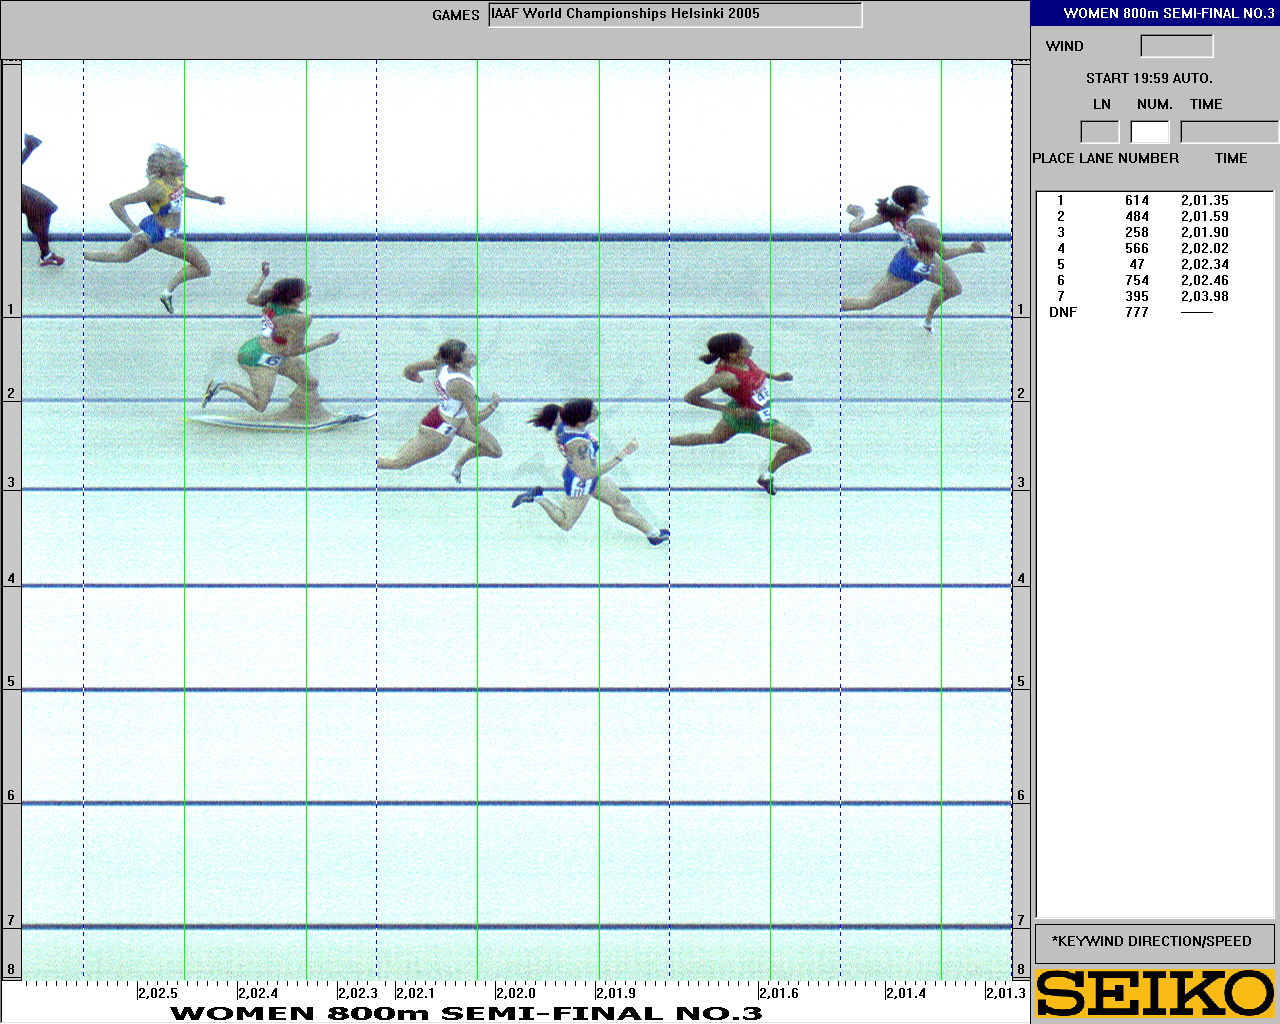
Task: Click the runner in the white top
Action: [450, 405]
